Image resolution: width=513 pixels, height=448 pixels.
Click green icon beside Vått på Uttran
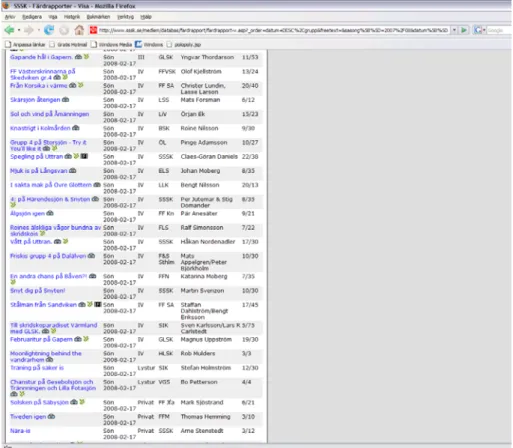tap(66, 241)
